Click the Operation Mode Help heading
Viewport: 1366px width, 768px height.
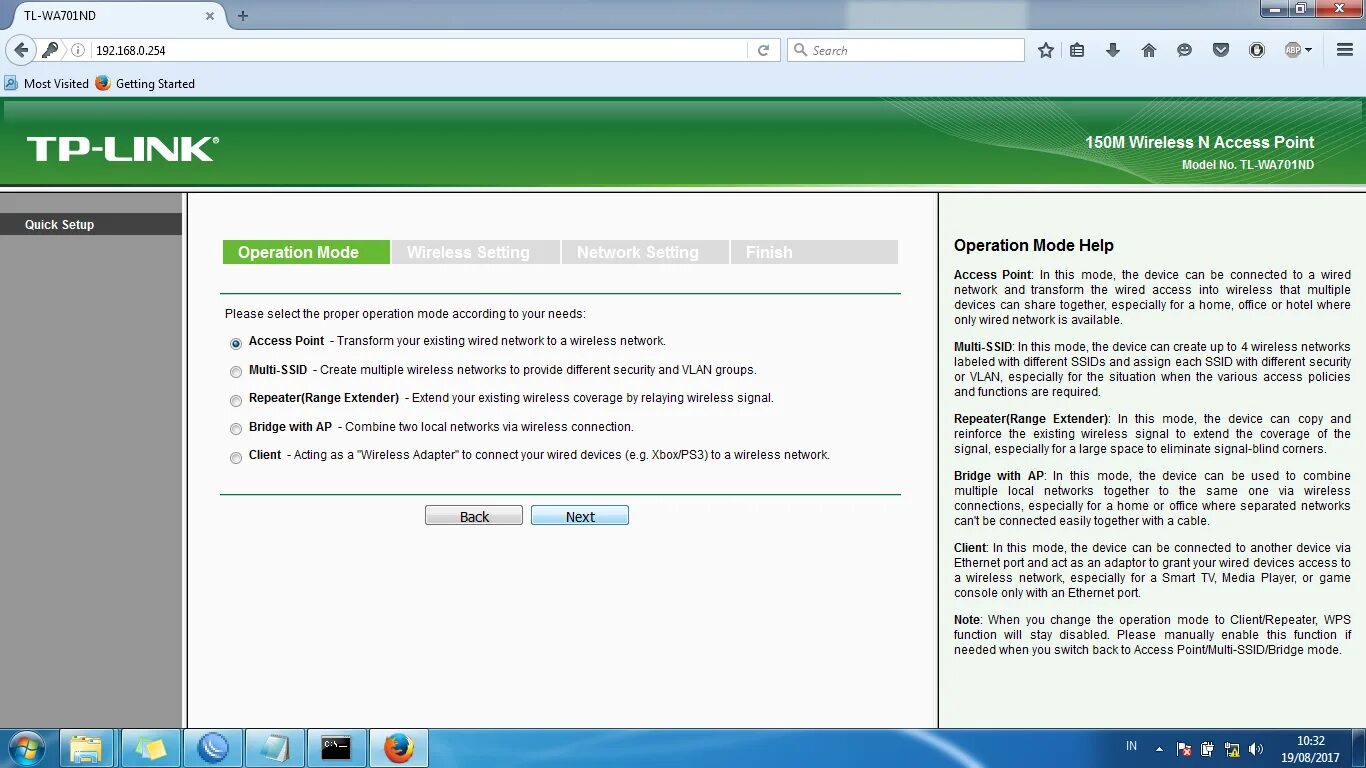(1033, 245)
